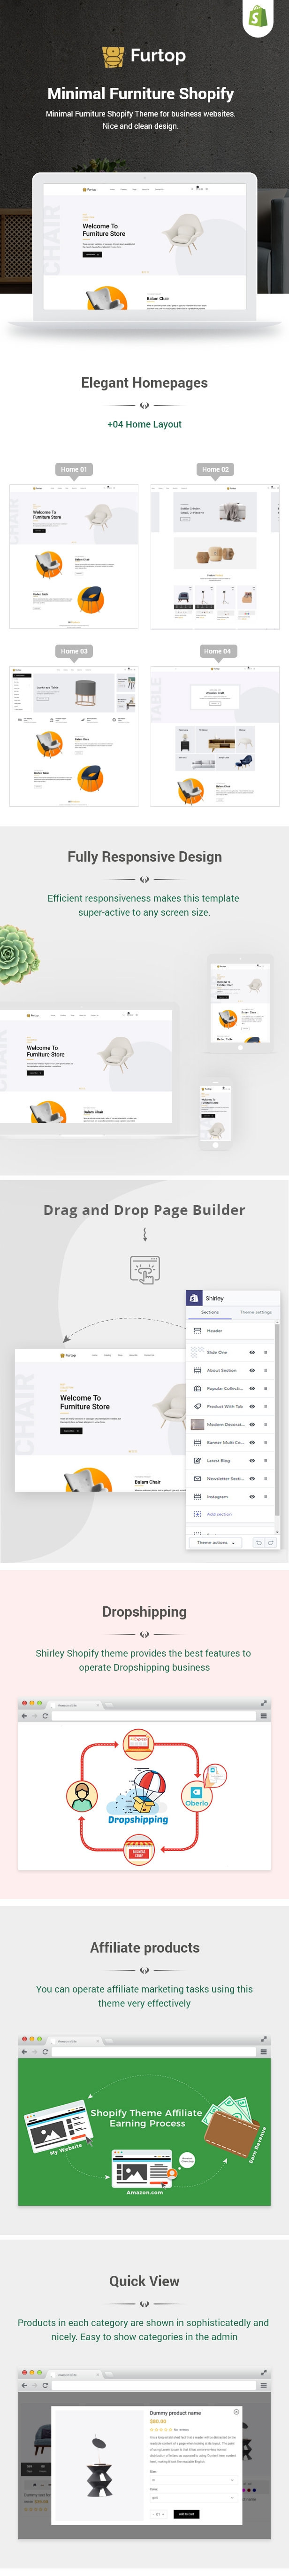The height and width of the screenshot is (2576, 289).
Task: Hide the Popular Collection section
Action: pyautogui.click(x=252, y=1388)
